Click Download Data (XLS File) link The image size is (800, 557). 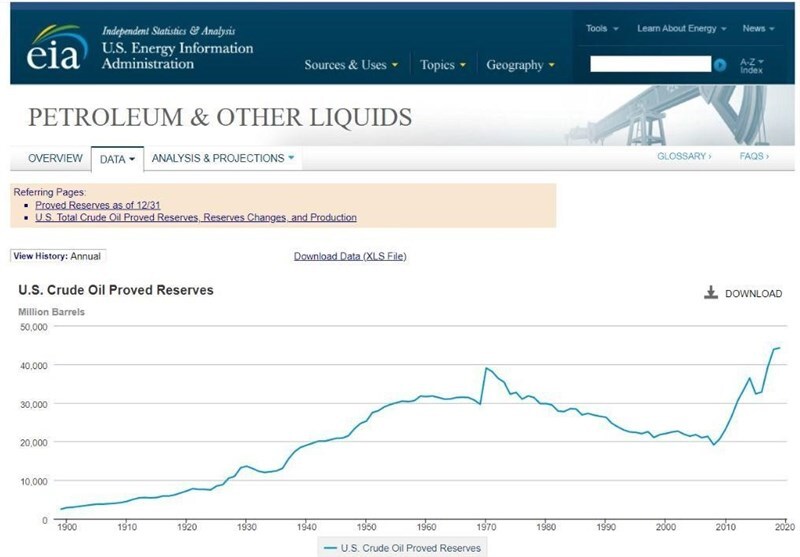(x=350, y=256)
